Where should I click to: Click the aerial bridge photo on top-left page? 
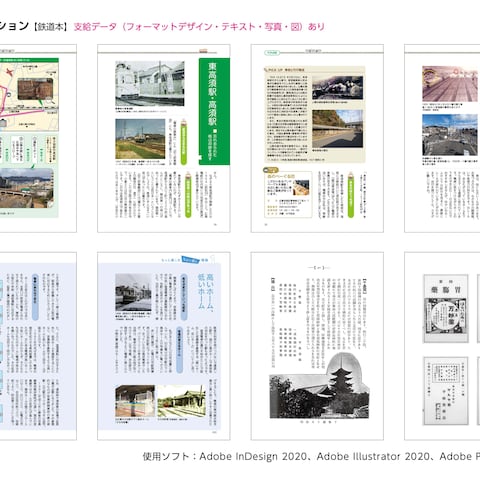tap(27, 188)
